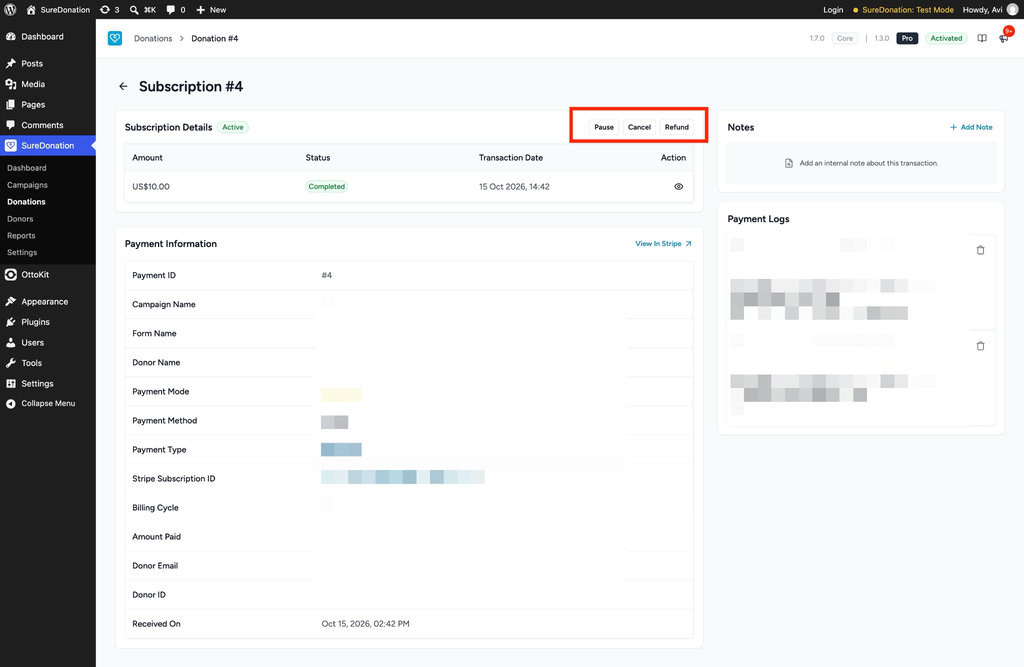
Task: Click the Completed status badge
Action: point(327,187)
